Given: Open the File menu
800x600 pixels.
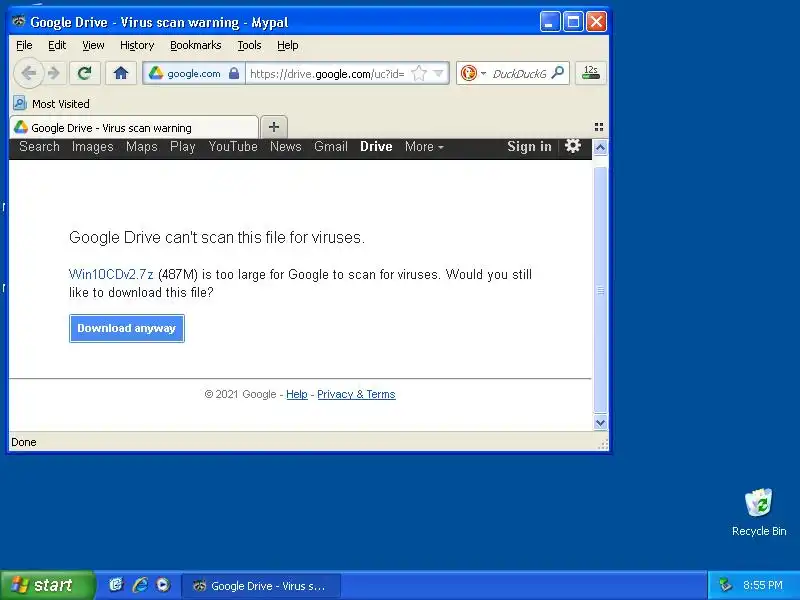Looking at the screenshot, I should tap(24, 45).
